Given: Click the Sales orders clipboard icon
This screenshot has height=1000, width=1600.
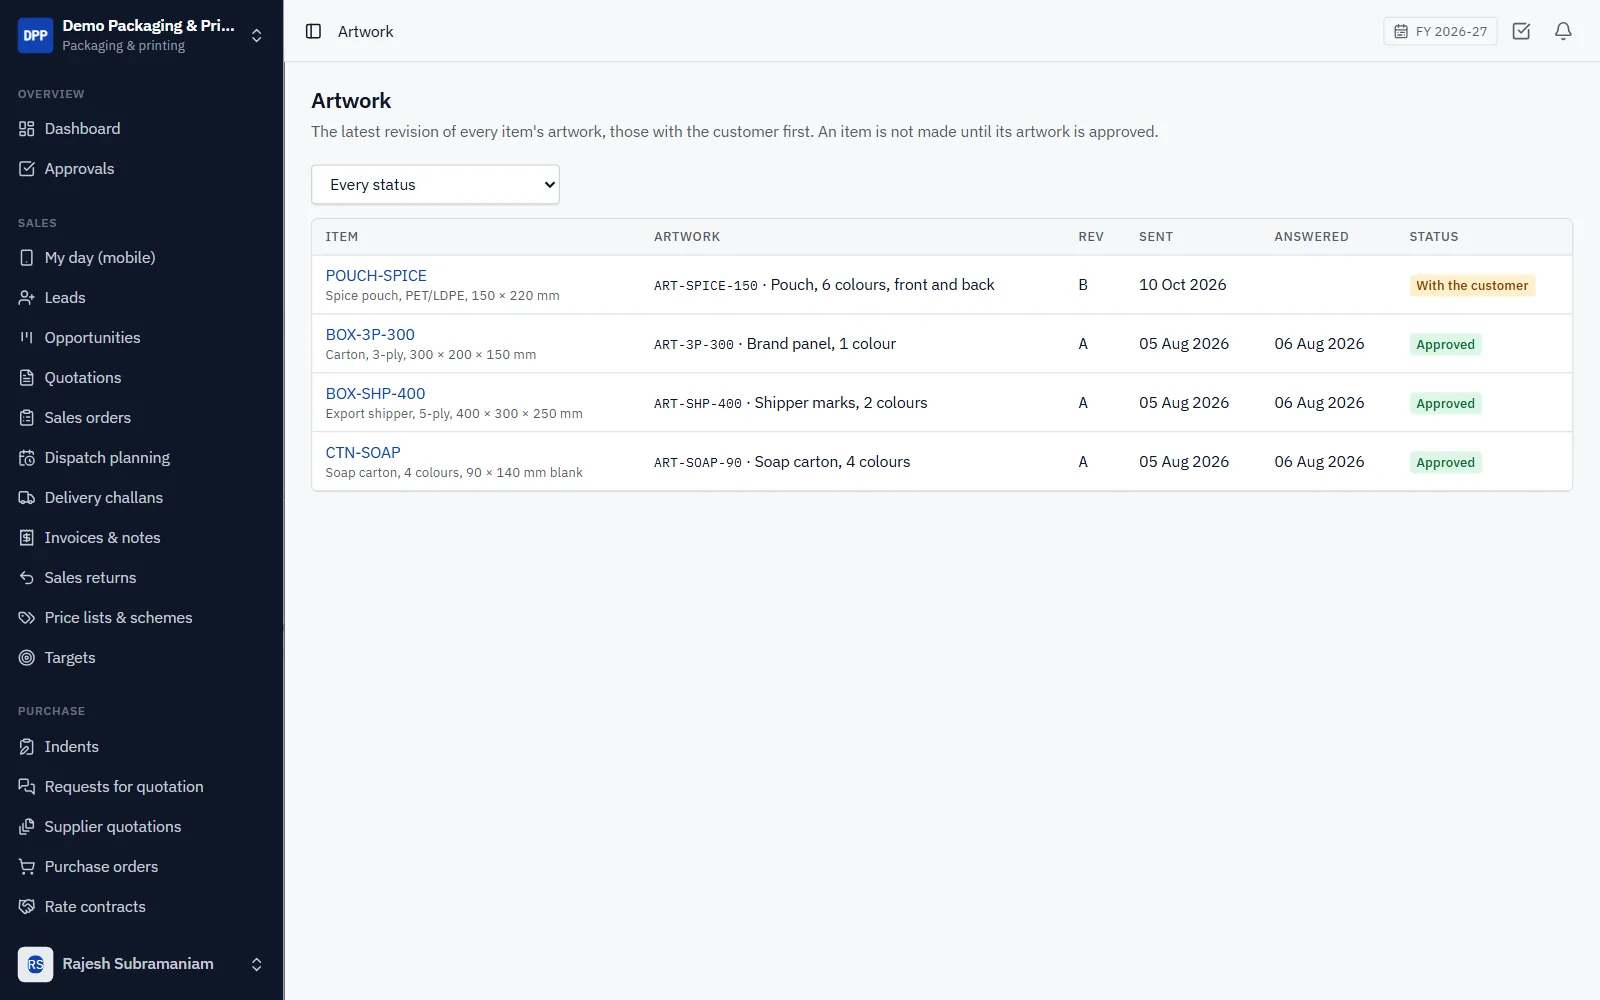Looking at the screenshot, I should click(27, 418).
